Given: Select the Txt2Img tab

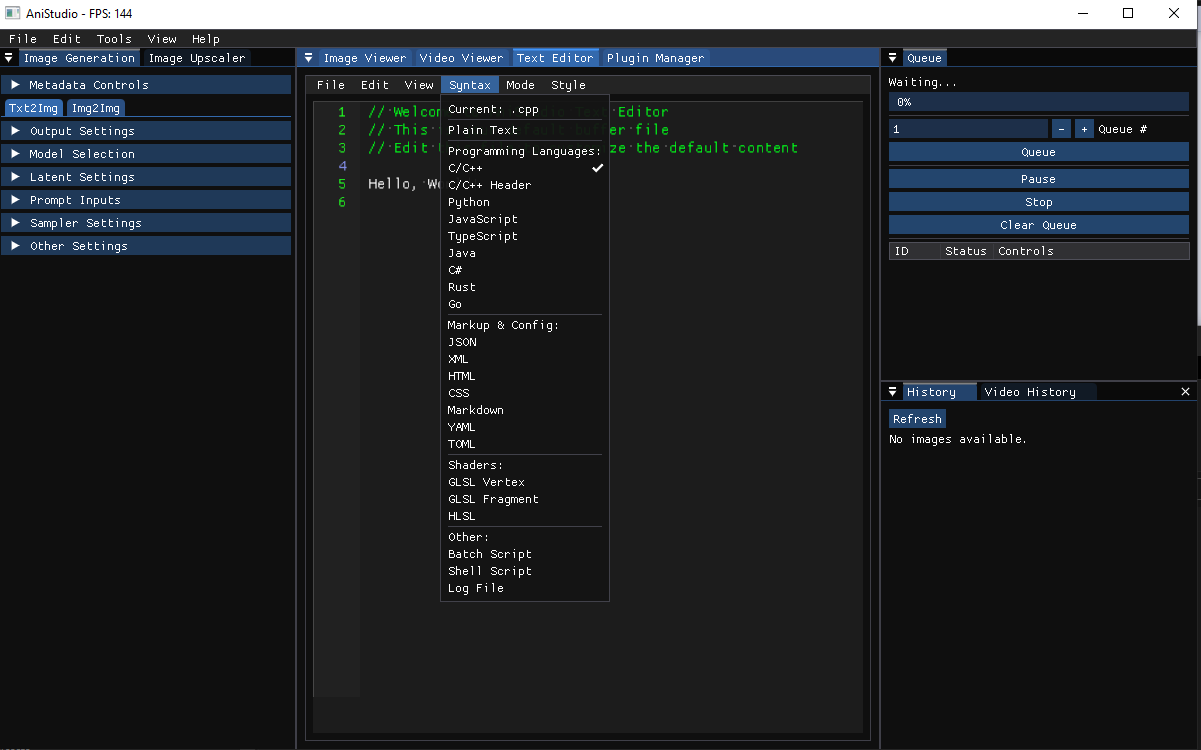Looking at the screenshot, I should [x=34, y=108].
